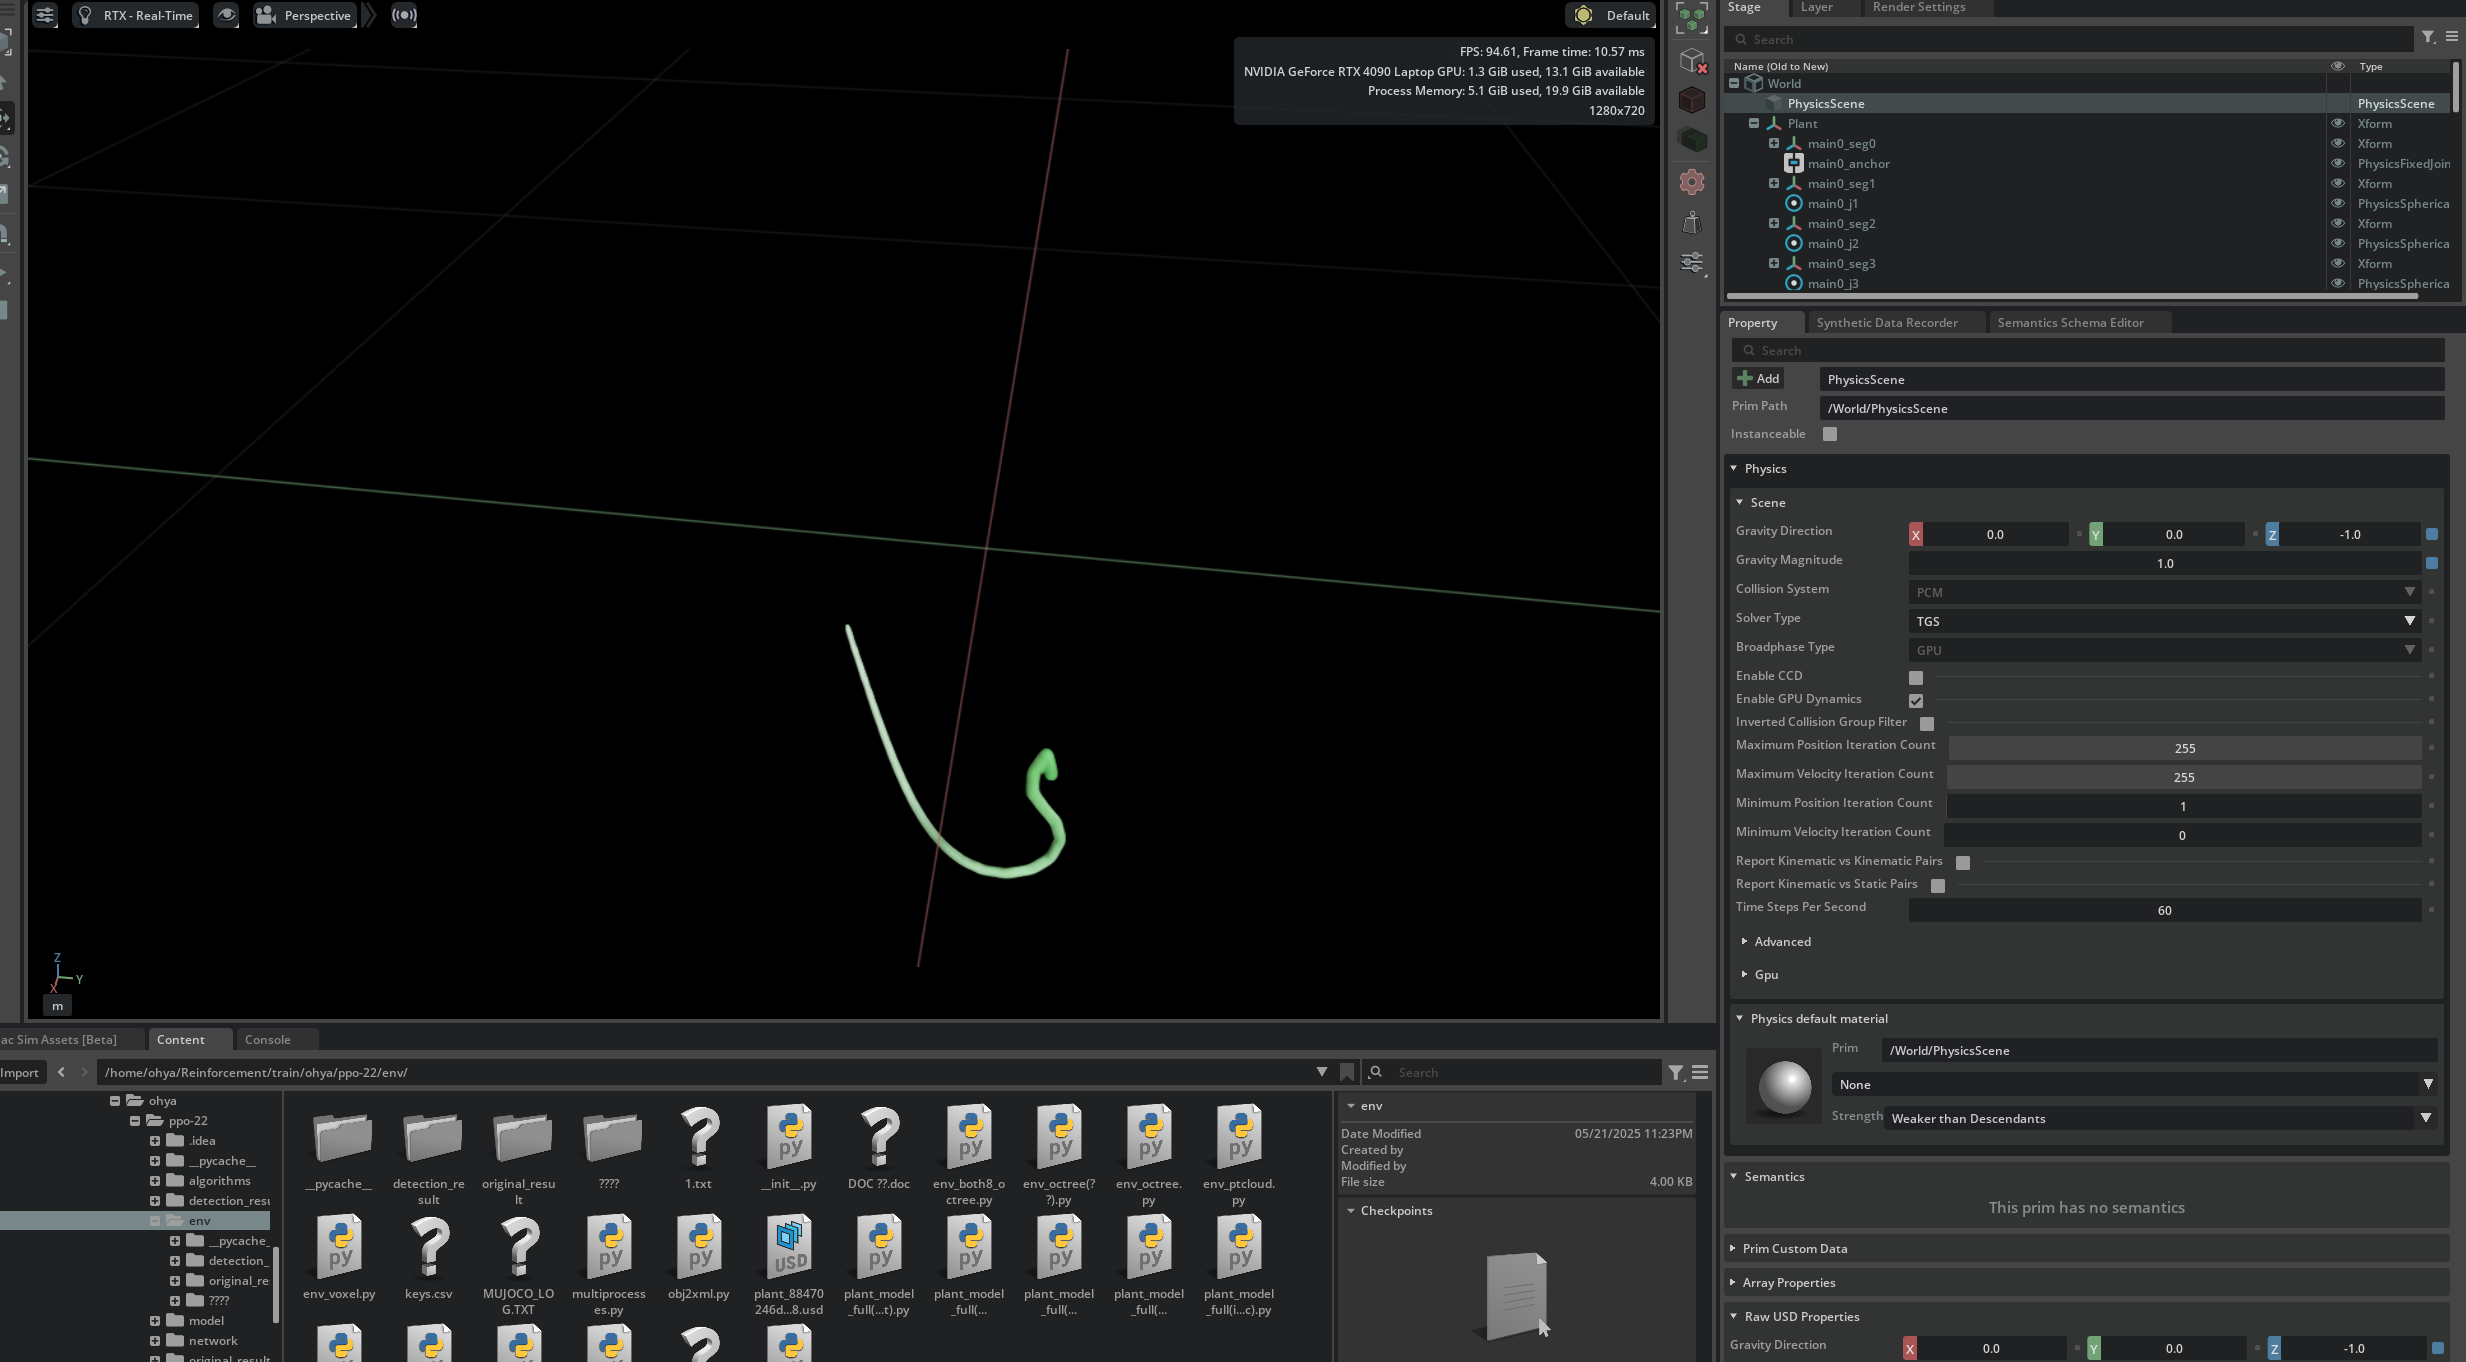Click the bookmark icon in the content path bar
Viewport: 2466px width, 1362px height.
(x=1347, y=1072)
